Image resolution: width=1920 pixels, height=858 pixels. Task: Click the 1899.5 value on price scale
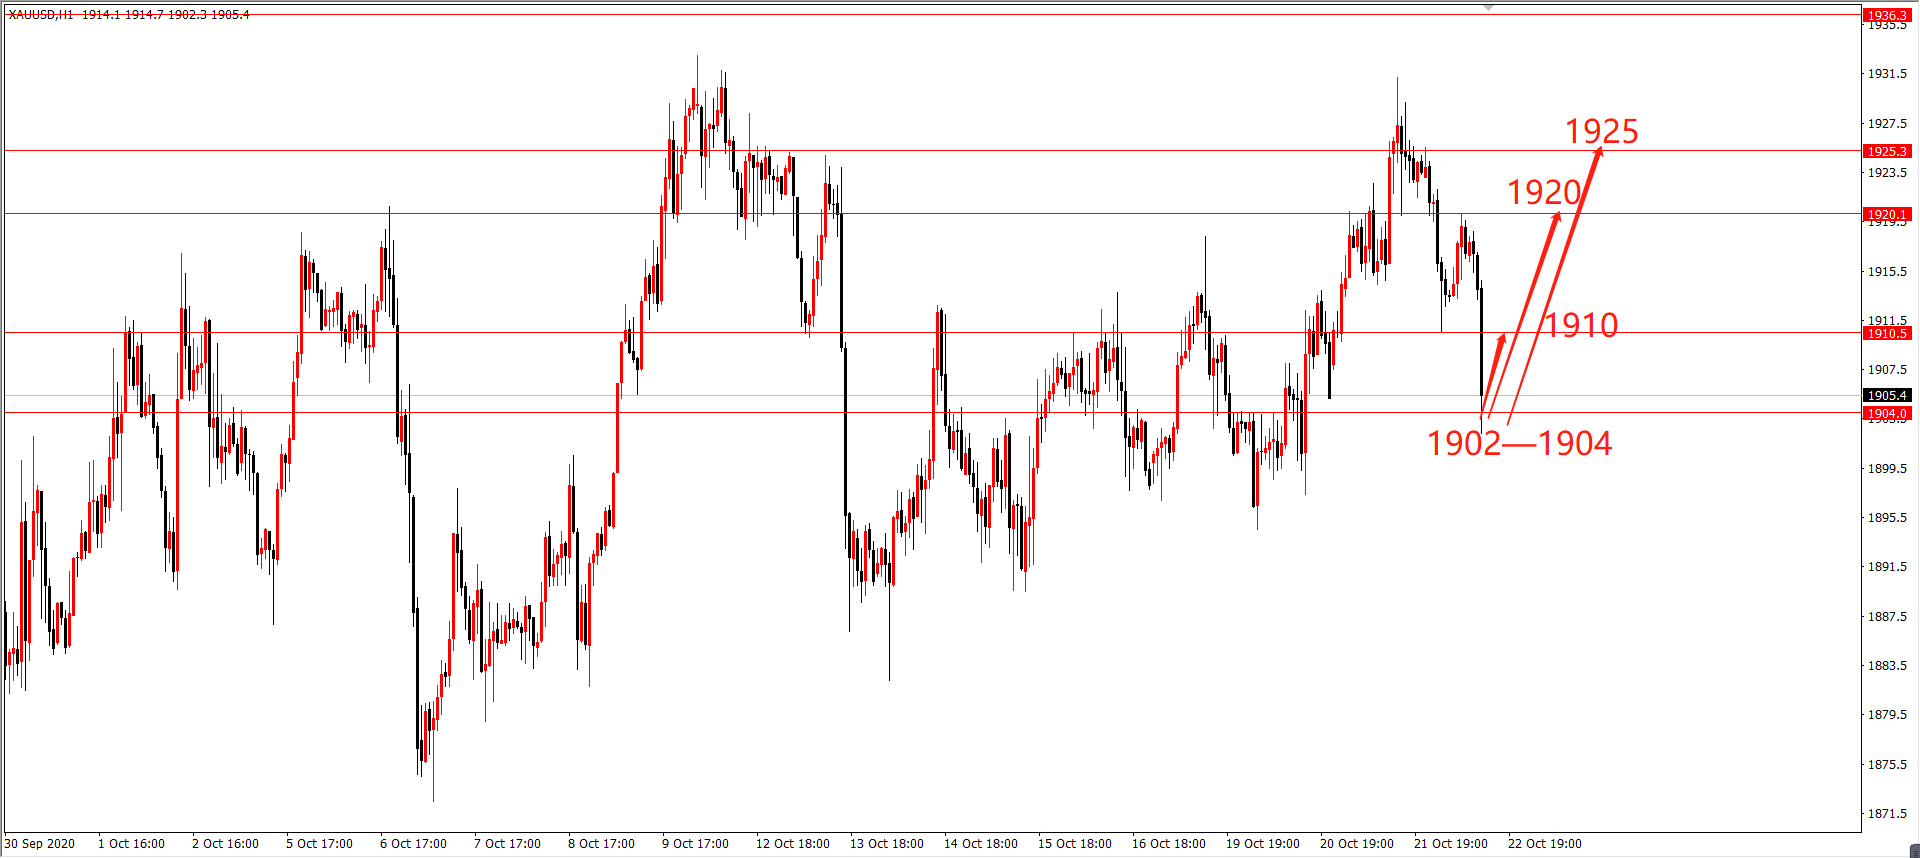tap(1888, 468)
